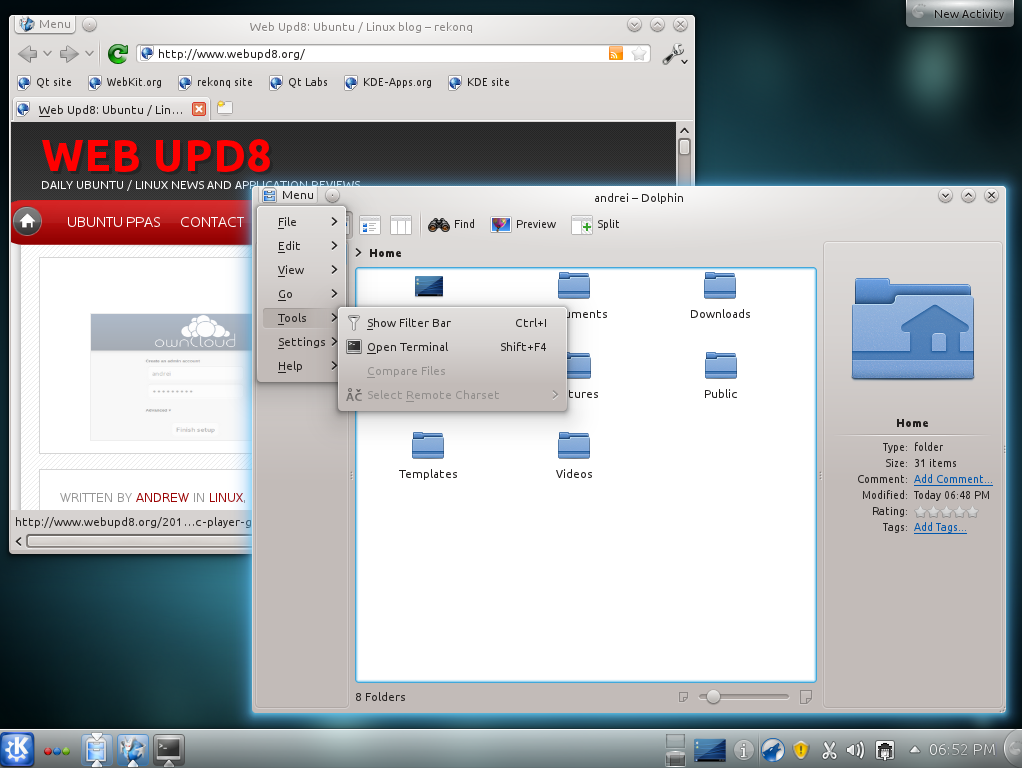Click New Activity button
Viewport: 1022px width, 768px height.
click(961, 14)
